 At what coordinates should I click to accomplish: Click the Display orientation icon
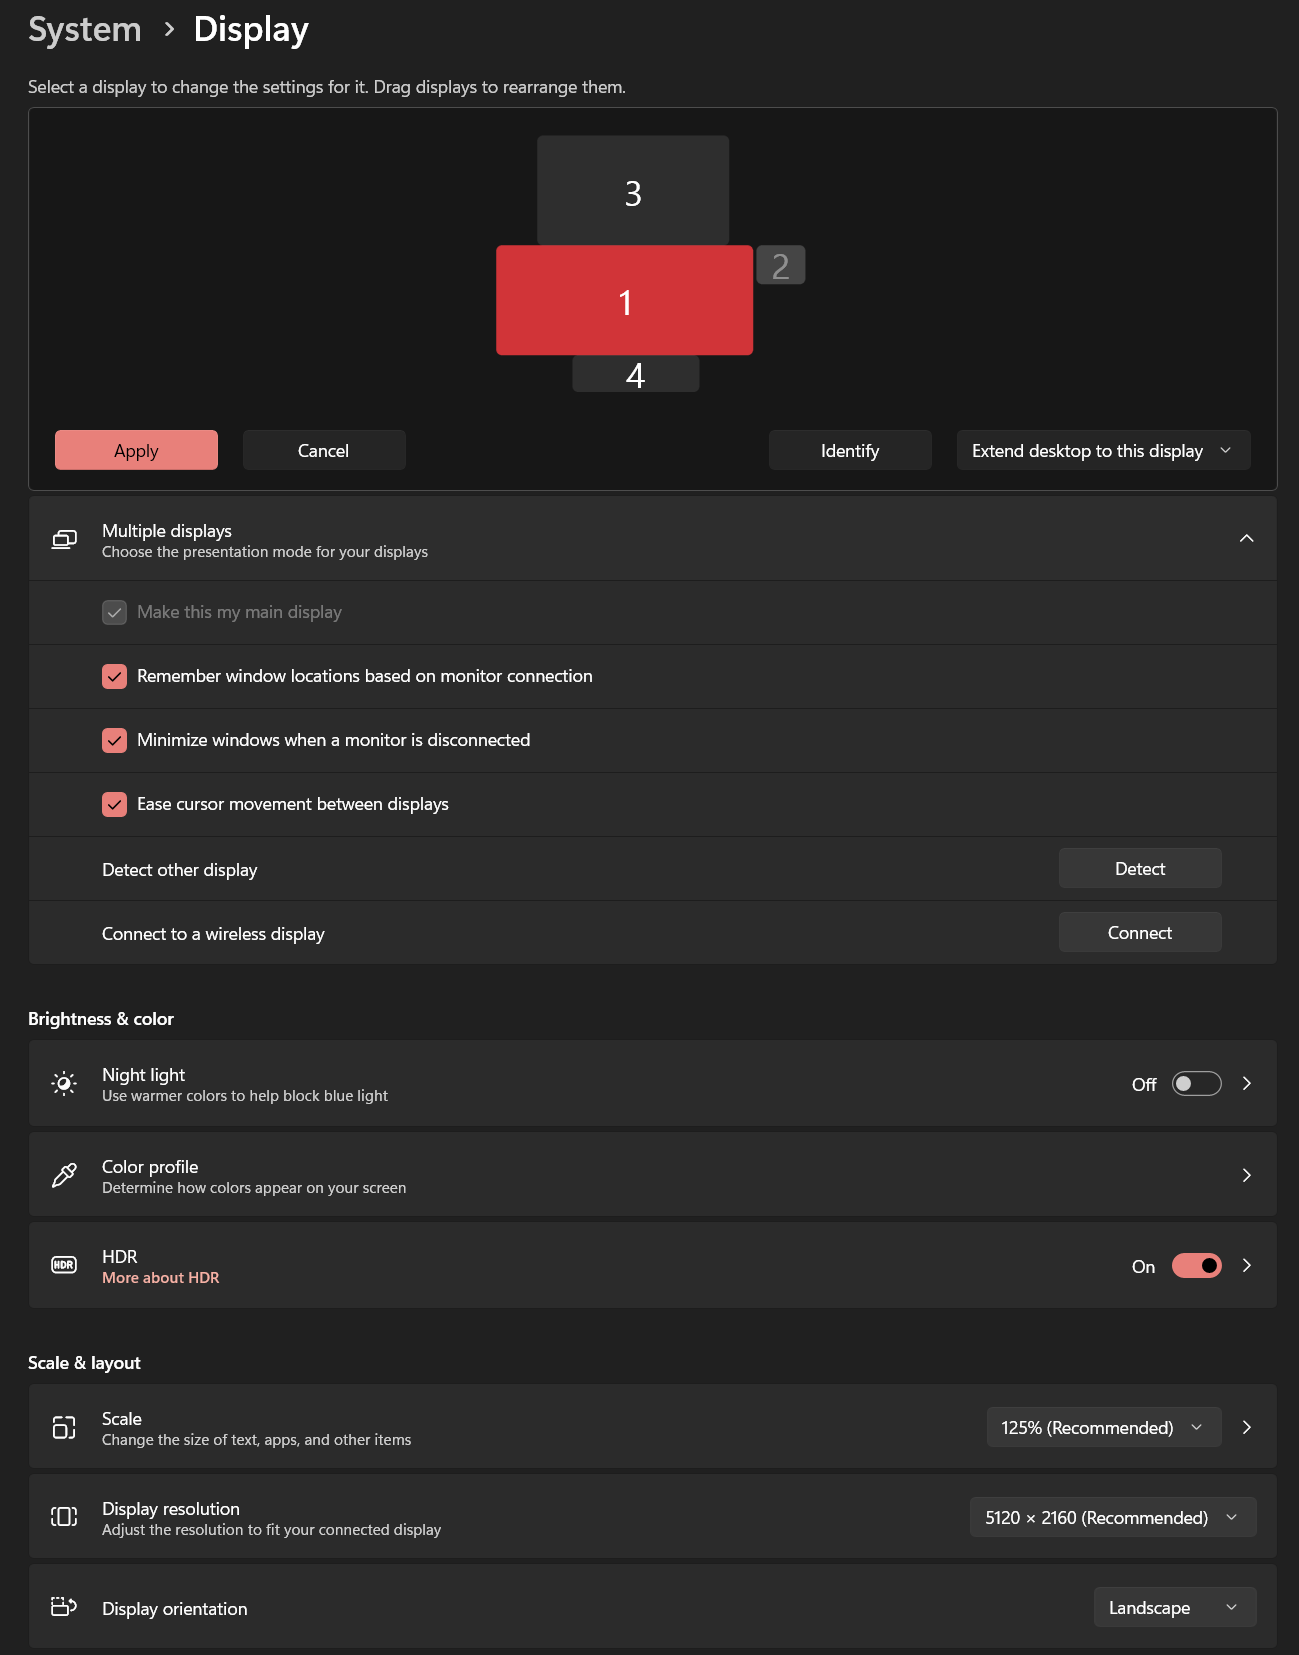click(x=64, y=1607)
